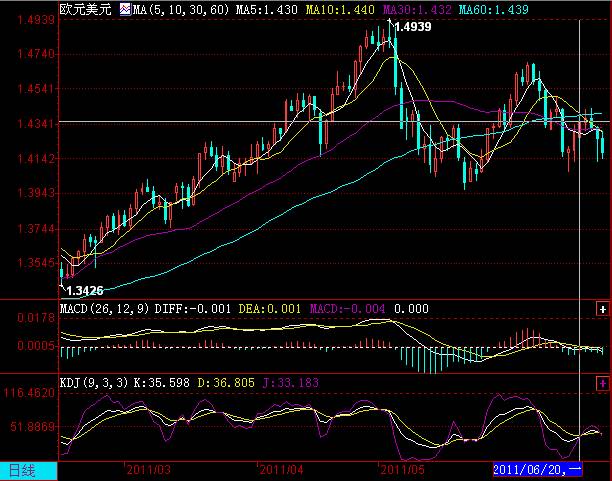The width and height of the screenshot is (612, 481).
Task: Click the 欧元美元 symbol title
Action: pos(85,9)
